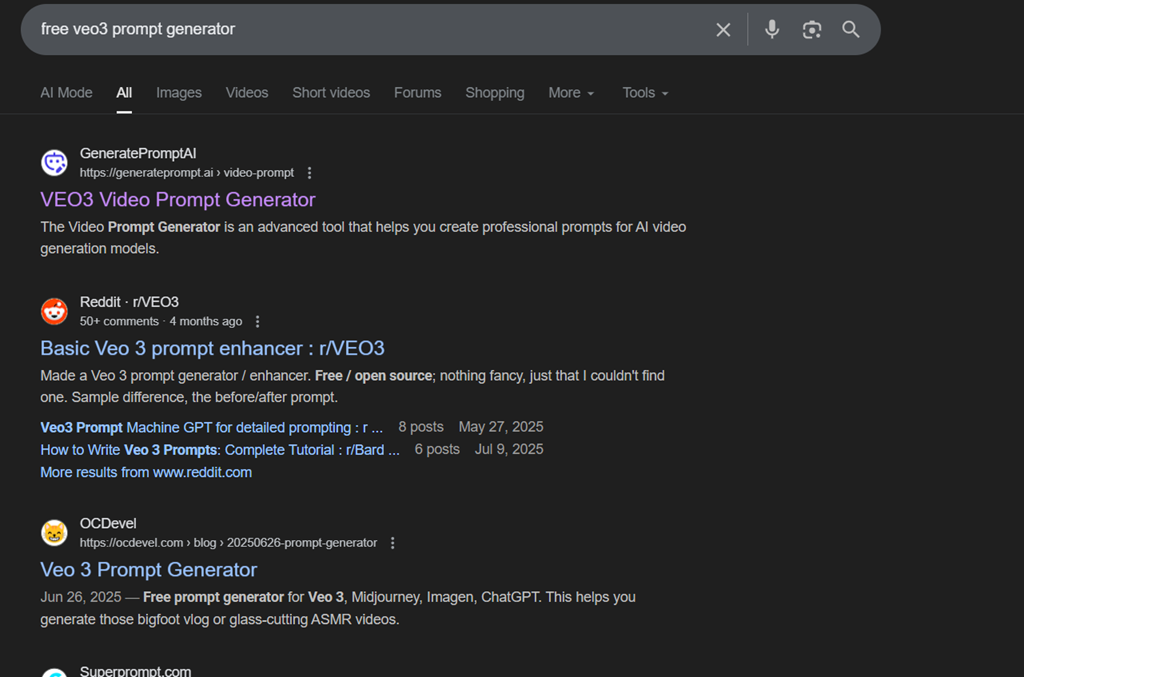Open Veo3 Prompt Machine GPT sublink
The height and width of the screenshot is (677, 1152).
(x=212, y=427)
